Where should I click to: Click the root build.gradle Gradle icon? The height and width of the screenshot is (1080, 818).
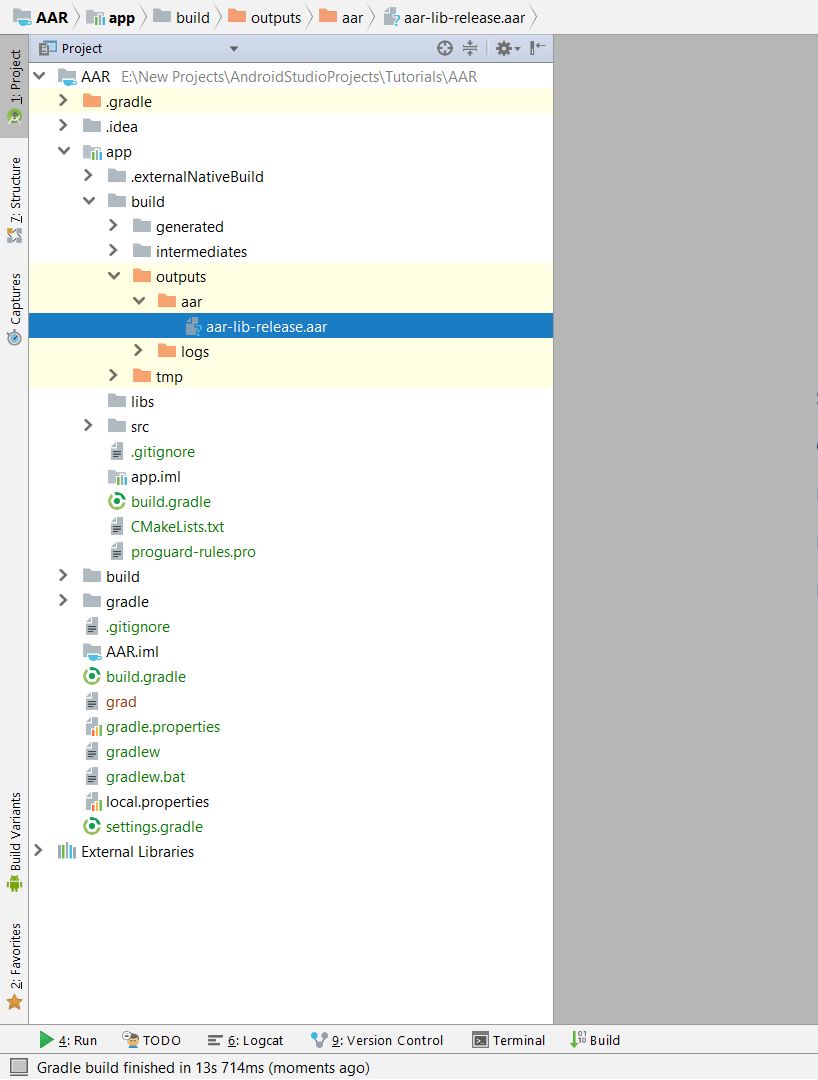pos(92,676)
